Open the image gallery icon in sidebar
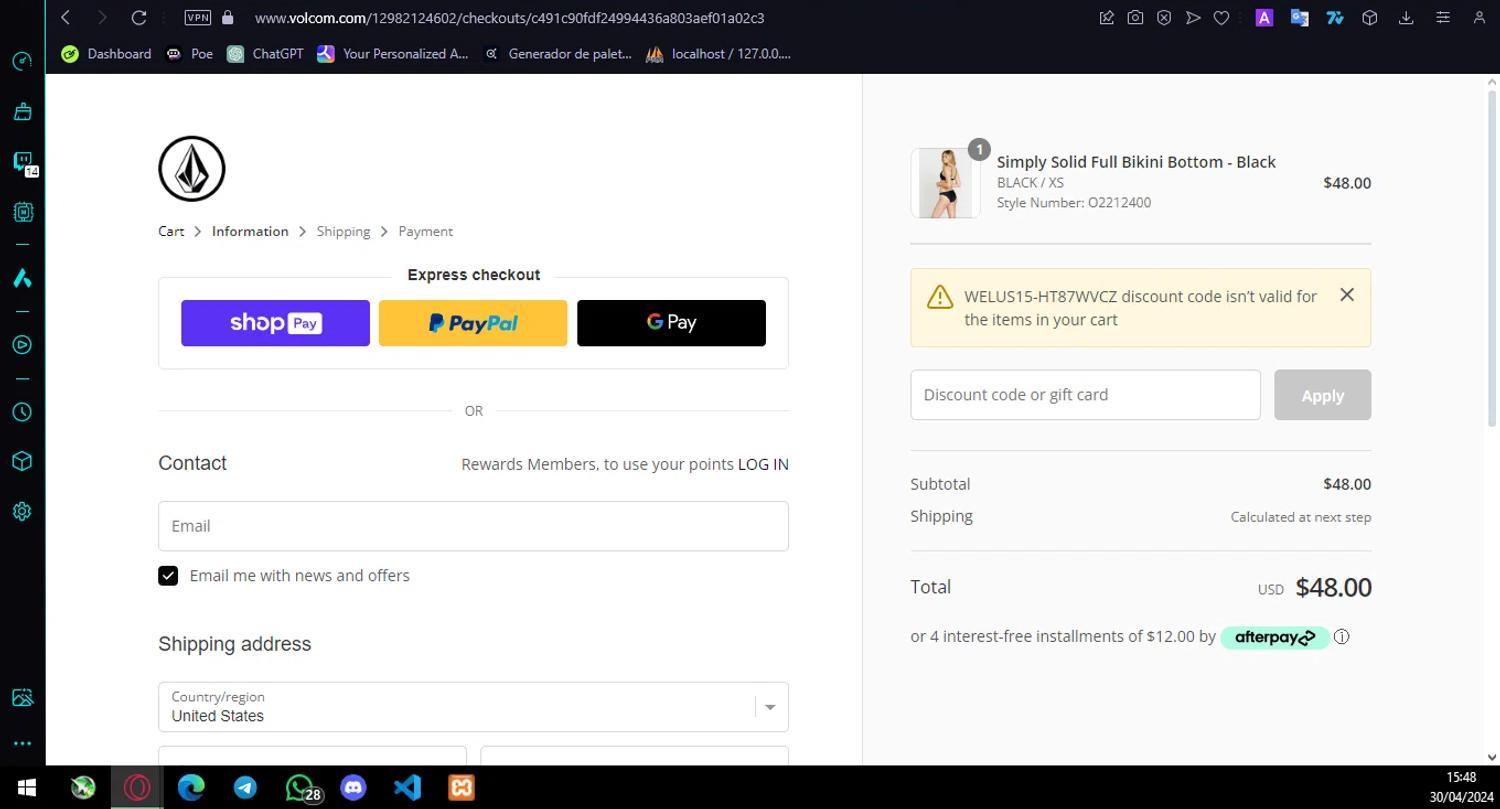The height and width of the screenshot is (809, 1500). tap(22, 697)
